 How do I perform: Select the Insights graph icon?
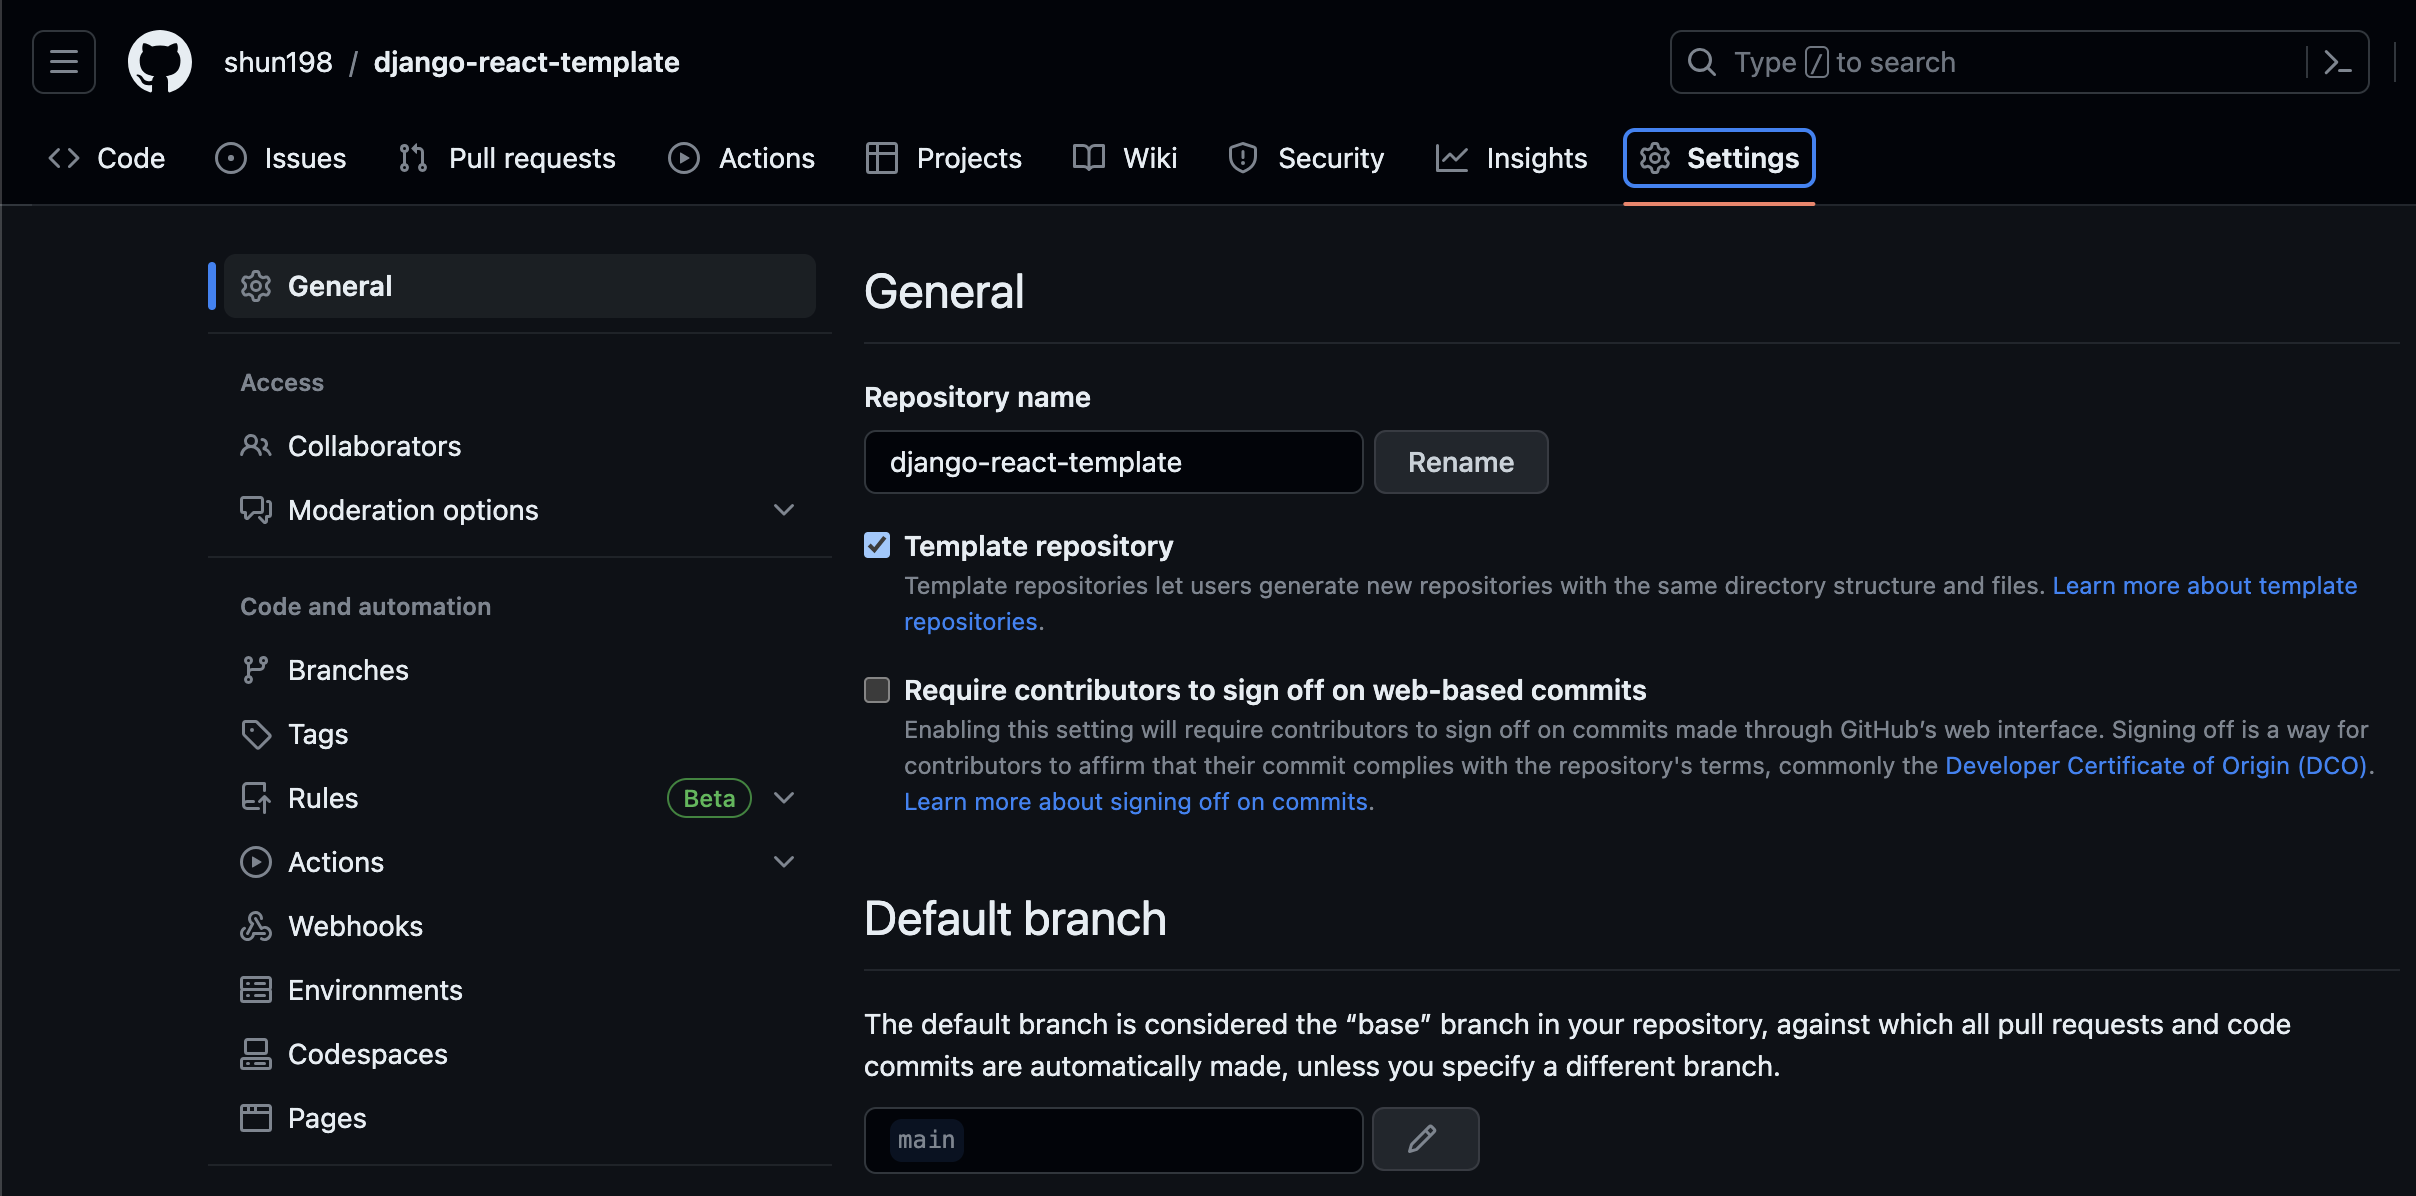[1451, 157]
